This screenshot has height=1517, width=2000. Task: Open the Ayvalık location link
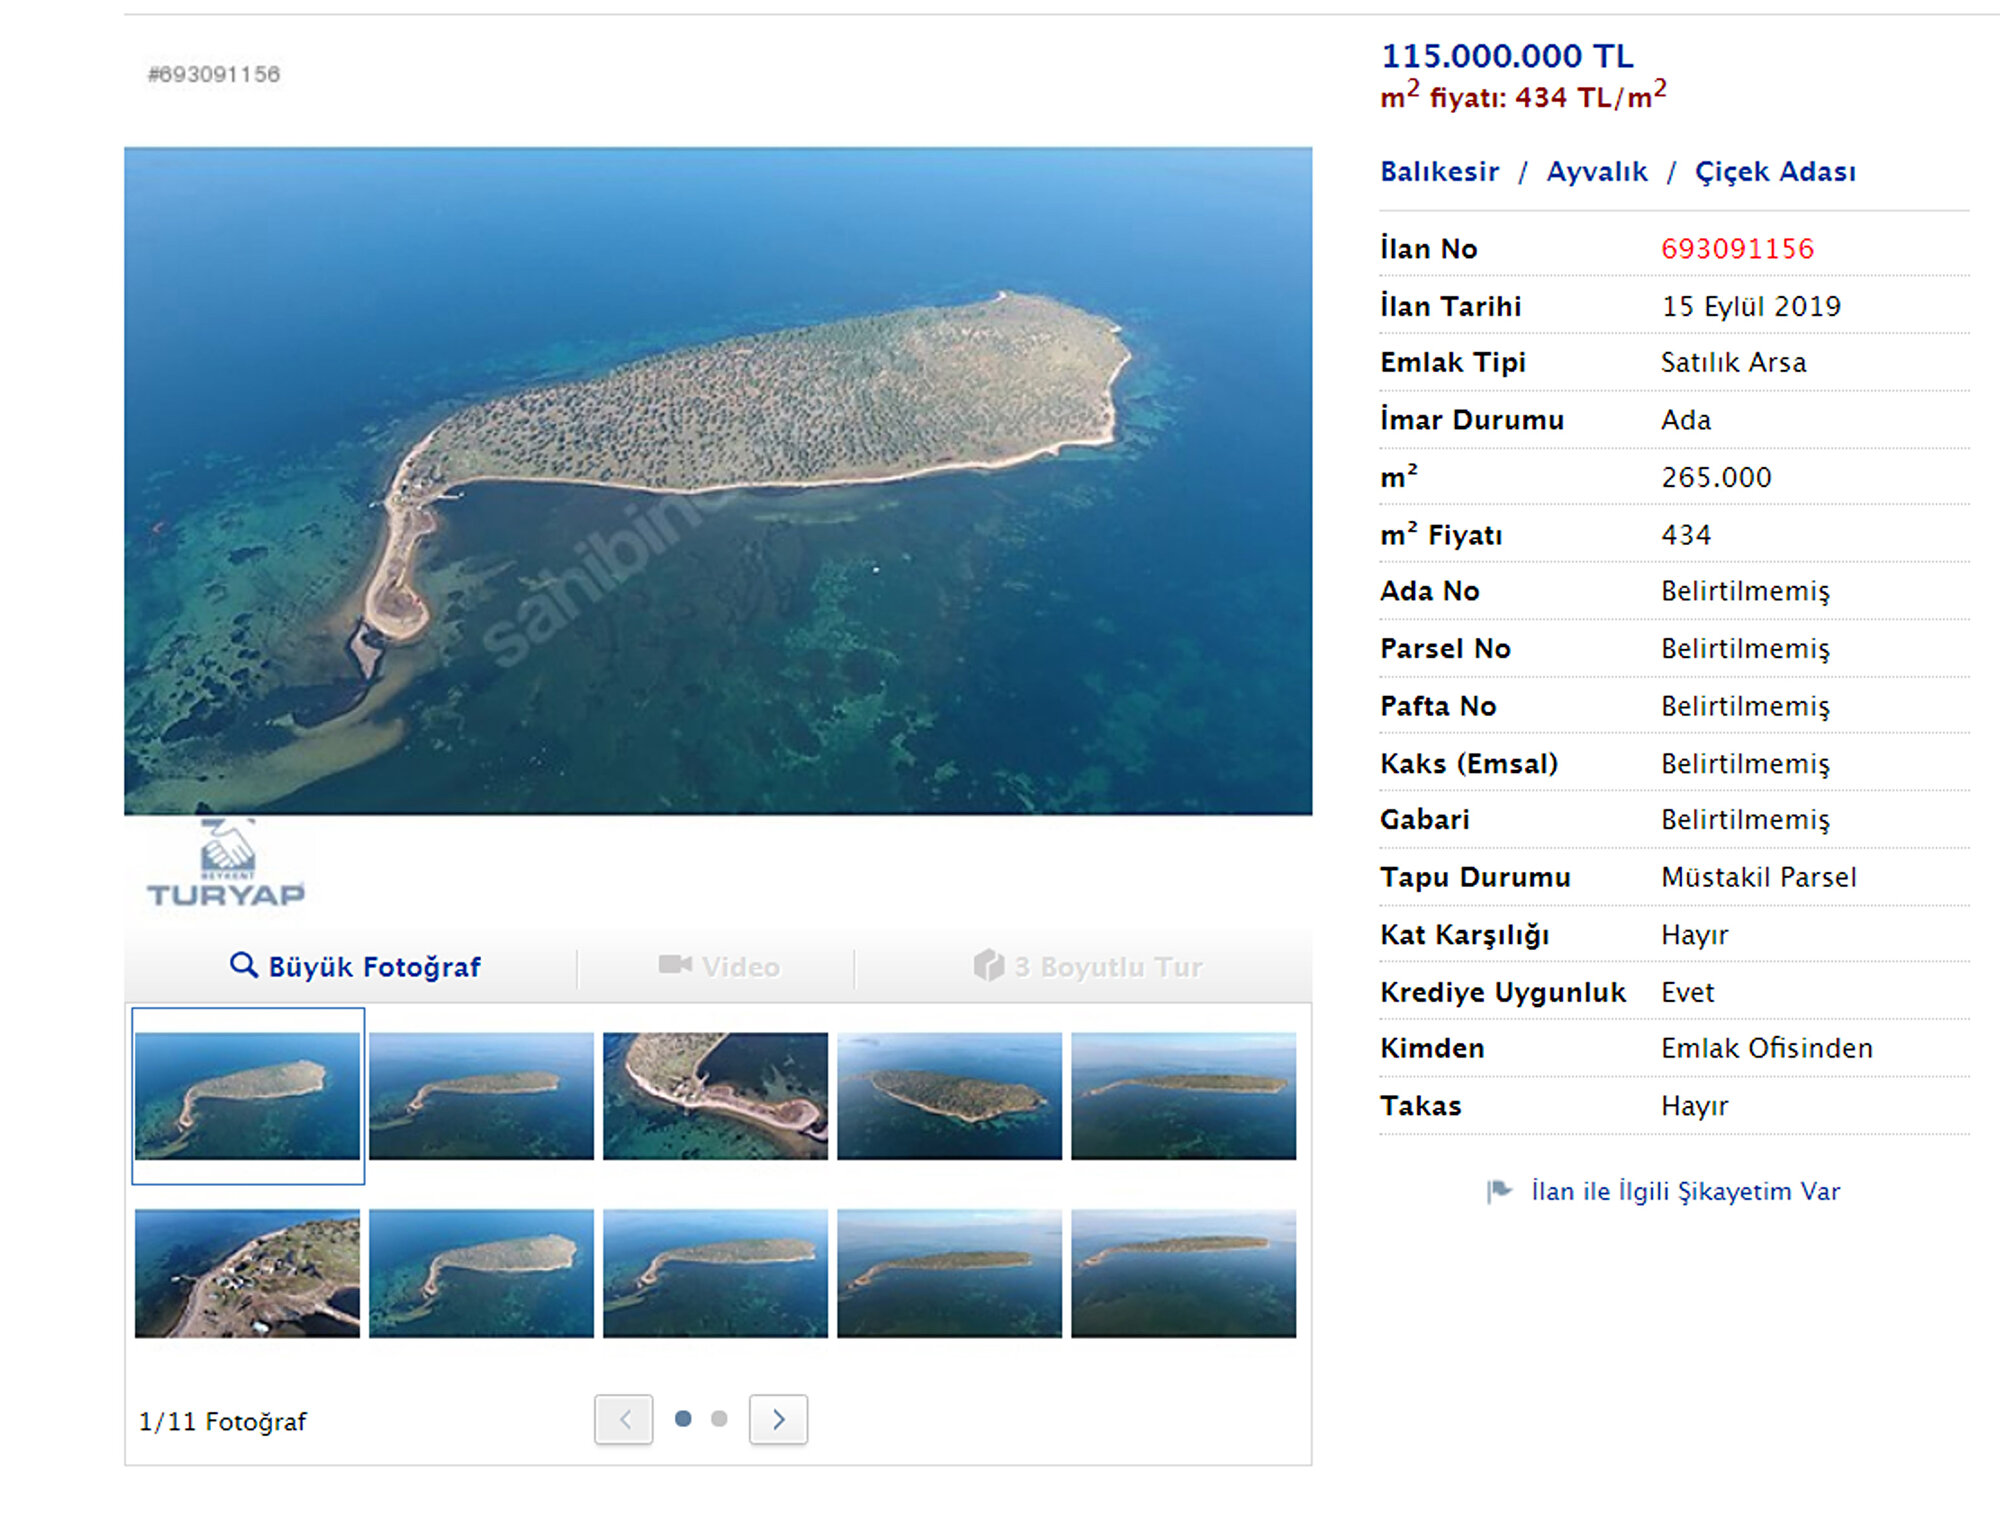click(x=1596, y=172)
